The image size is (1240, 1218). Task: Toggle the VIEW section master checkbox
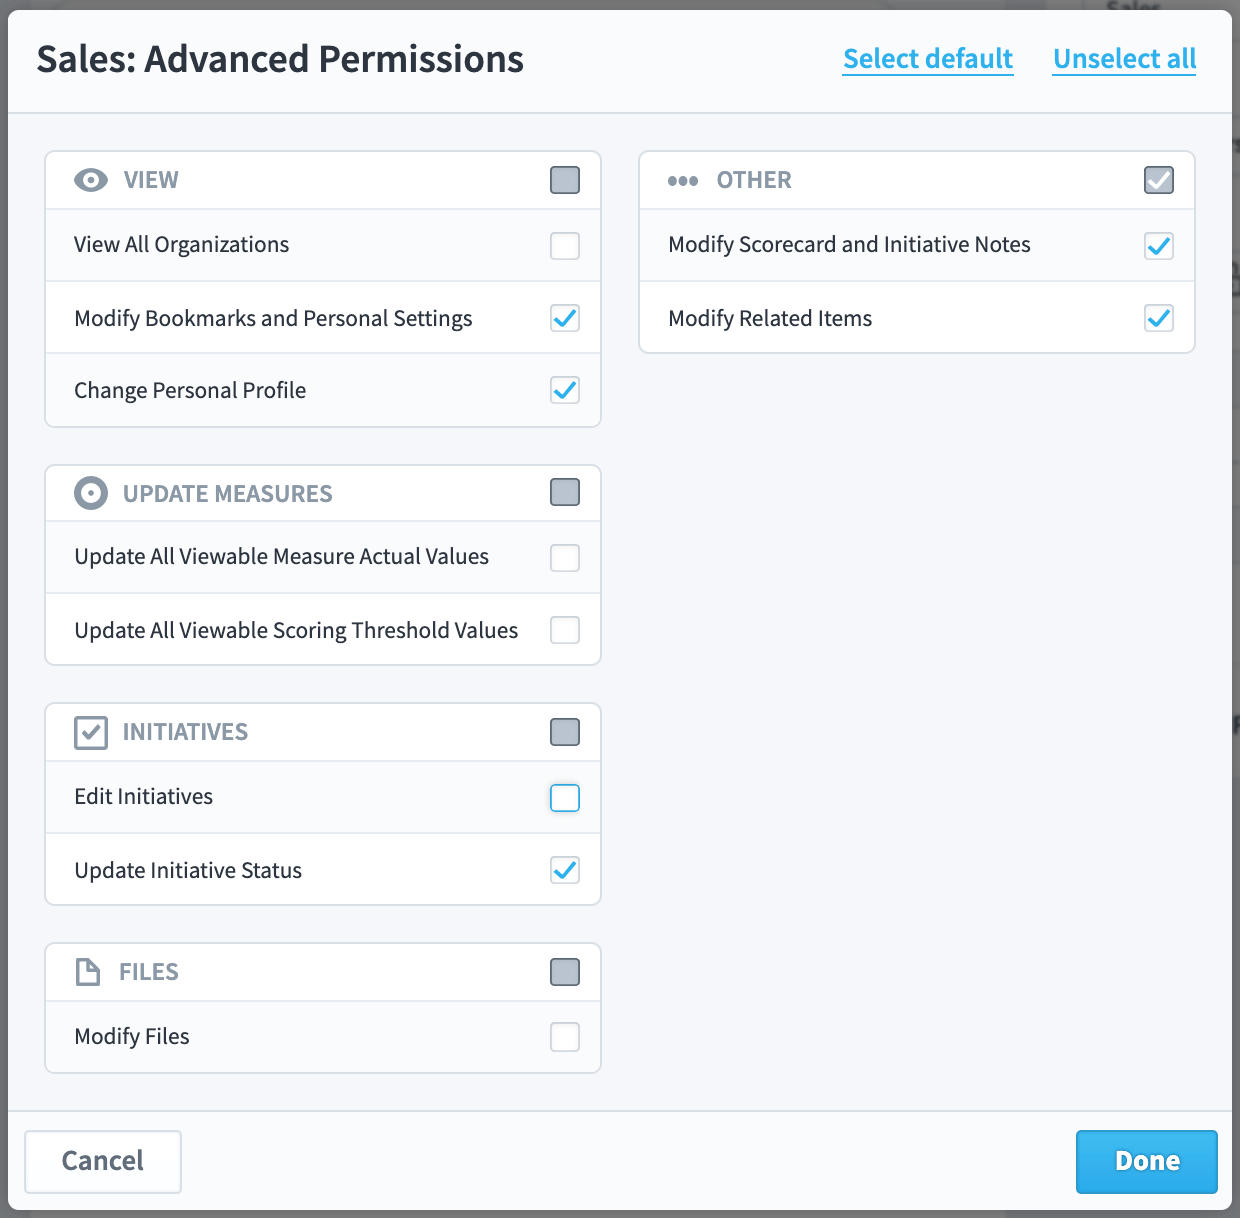(x=565, y=180)
